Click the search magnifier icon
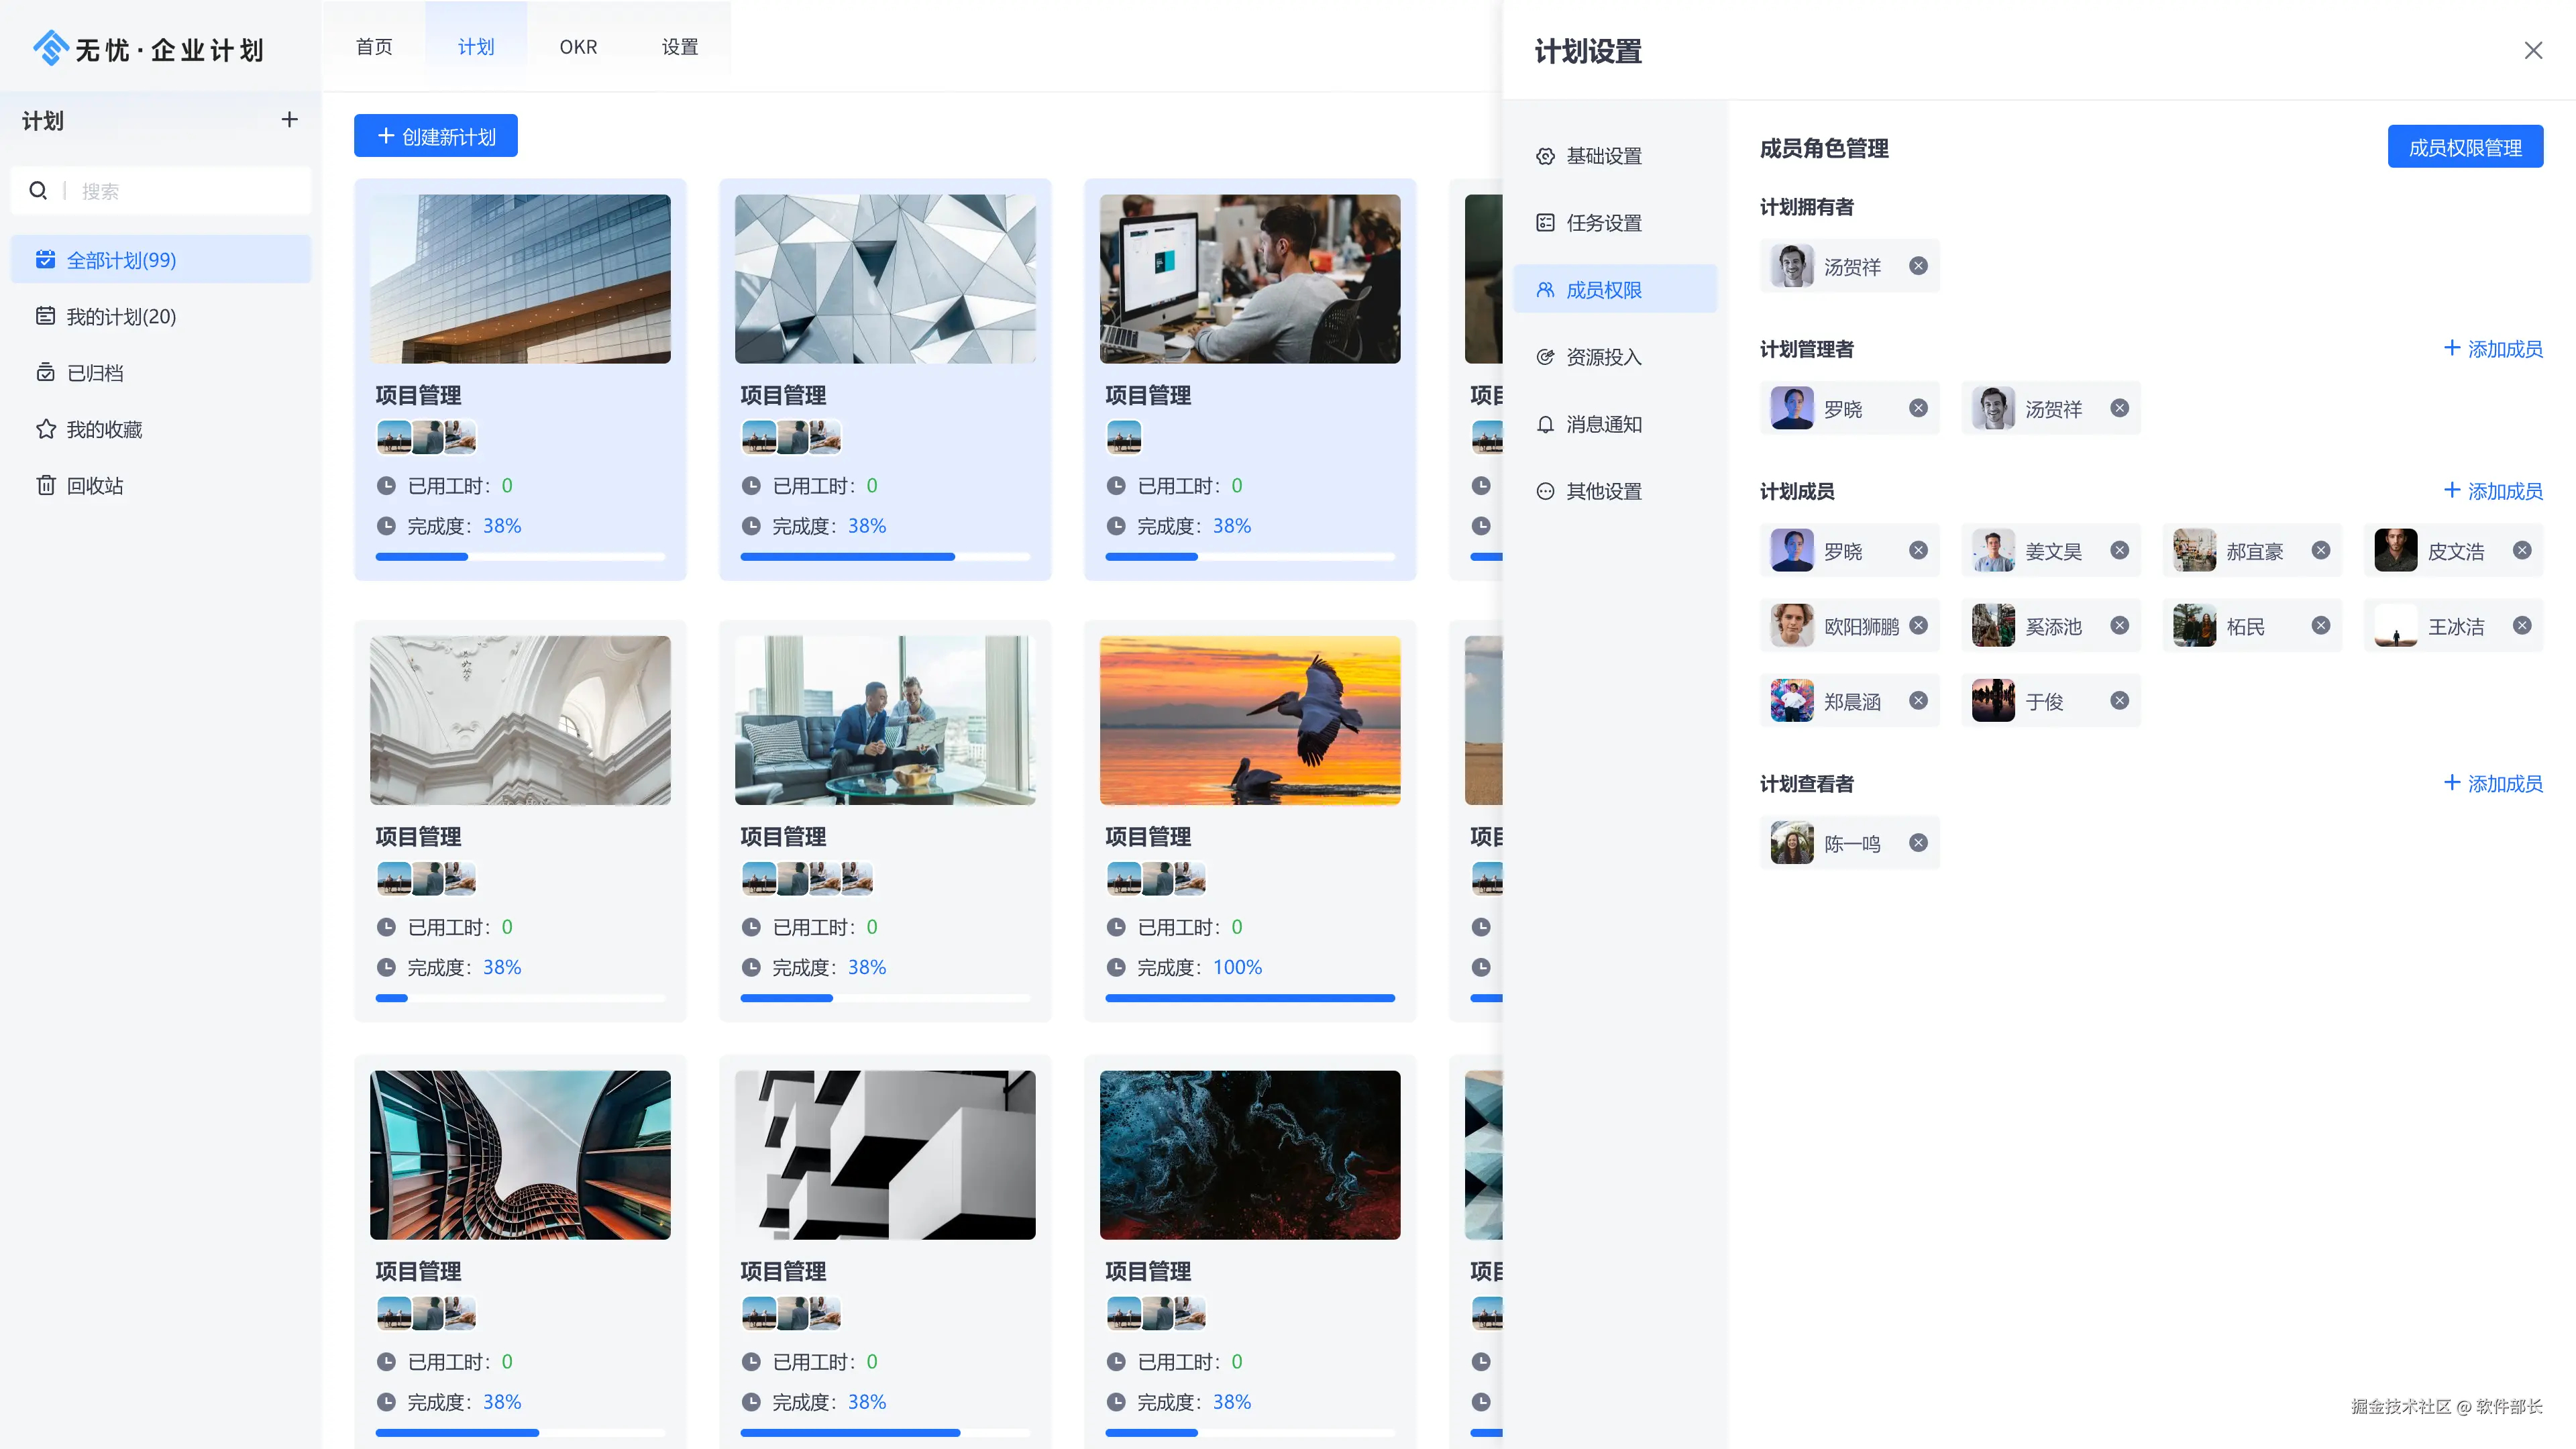Screen dimensions: 2576x1449 (38, 190)
